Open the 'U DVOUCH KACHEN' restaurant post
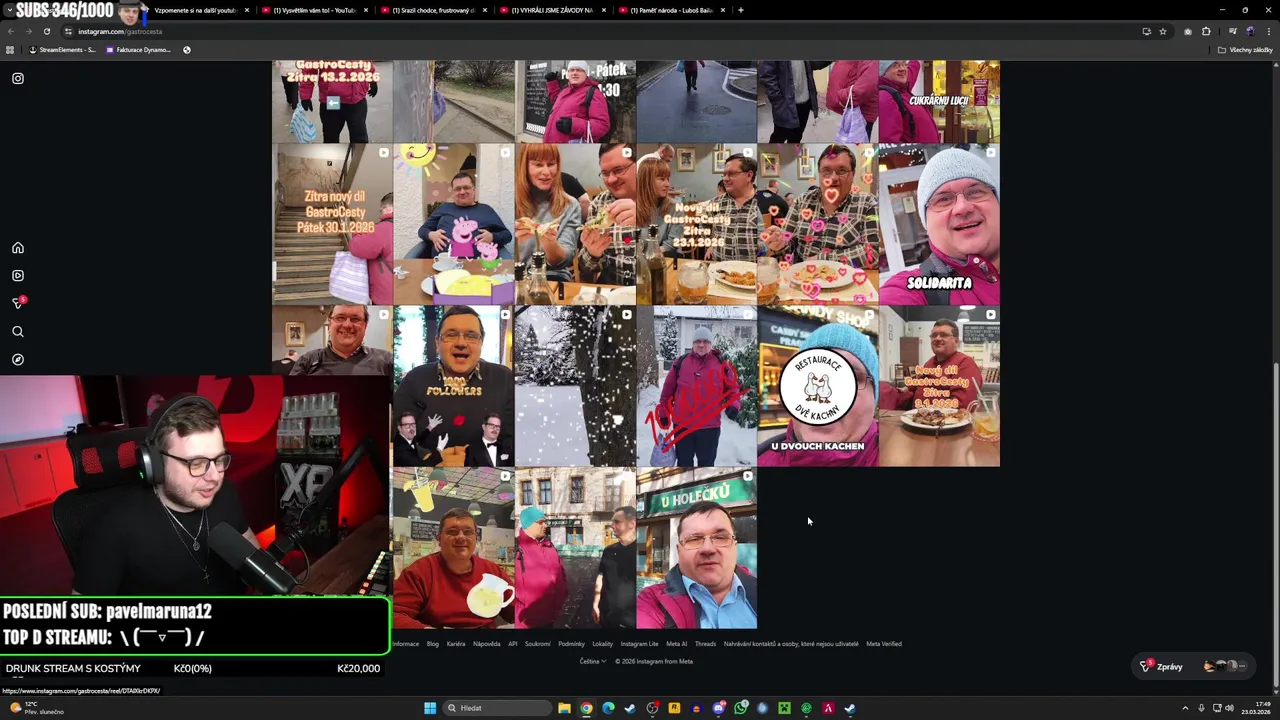1280x720 pixels. [x=817, y=386]
